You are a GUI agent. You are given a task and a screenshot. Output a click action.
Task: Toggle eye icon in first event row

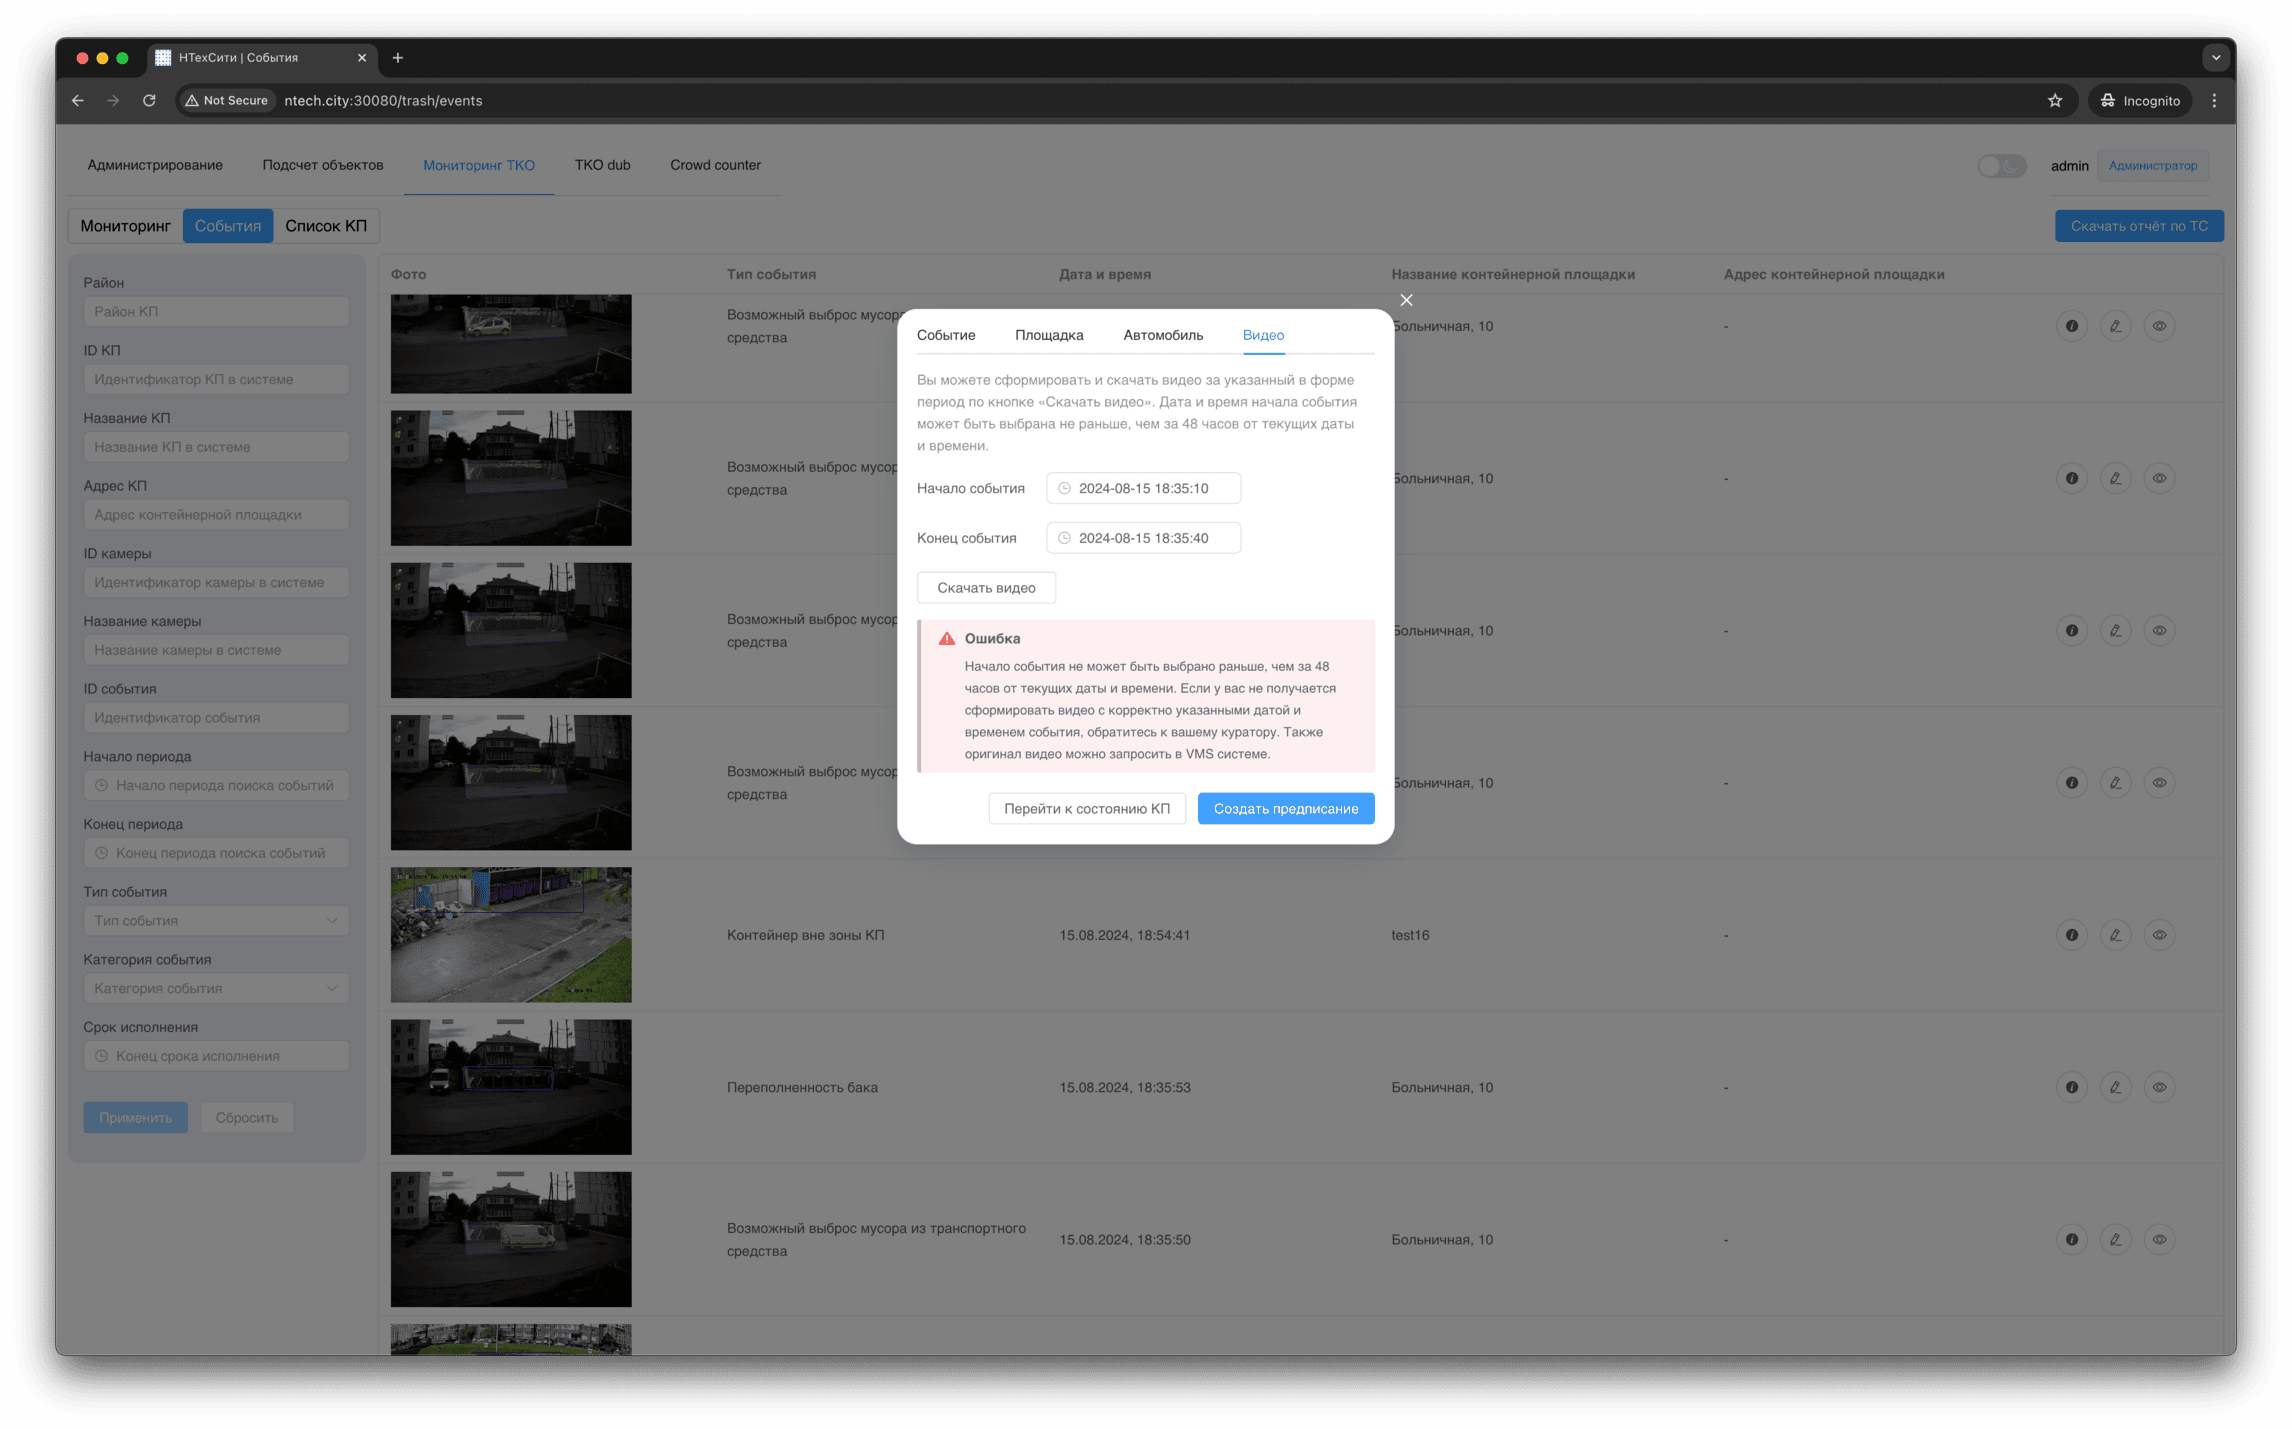click(2159, 326)
